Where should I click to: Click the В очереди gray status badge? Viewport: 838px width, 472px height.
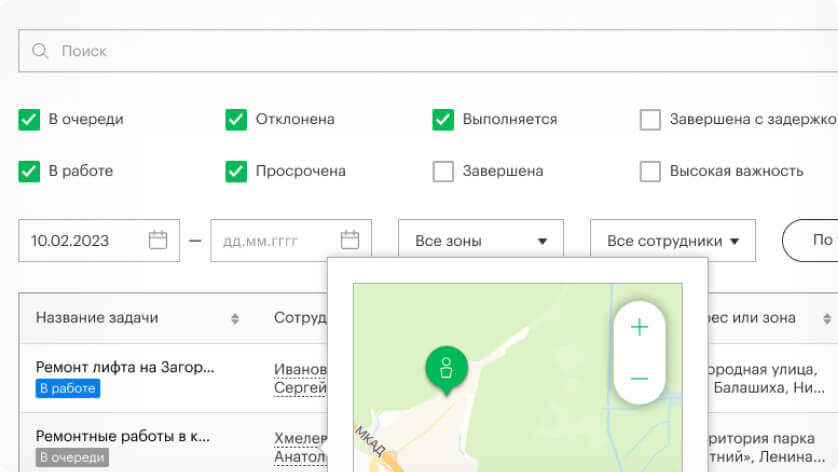[72, 457]
